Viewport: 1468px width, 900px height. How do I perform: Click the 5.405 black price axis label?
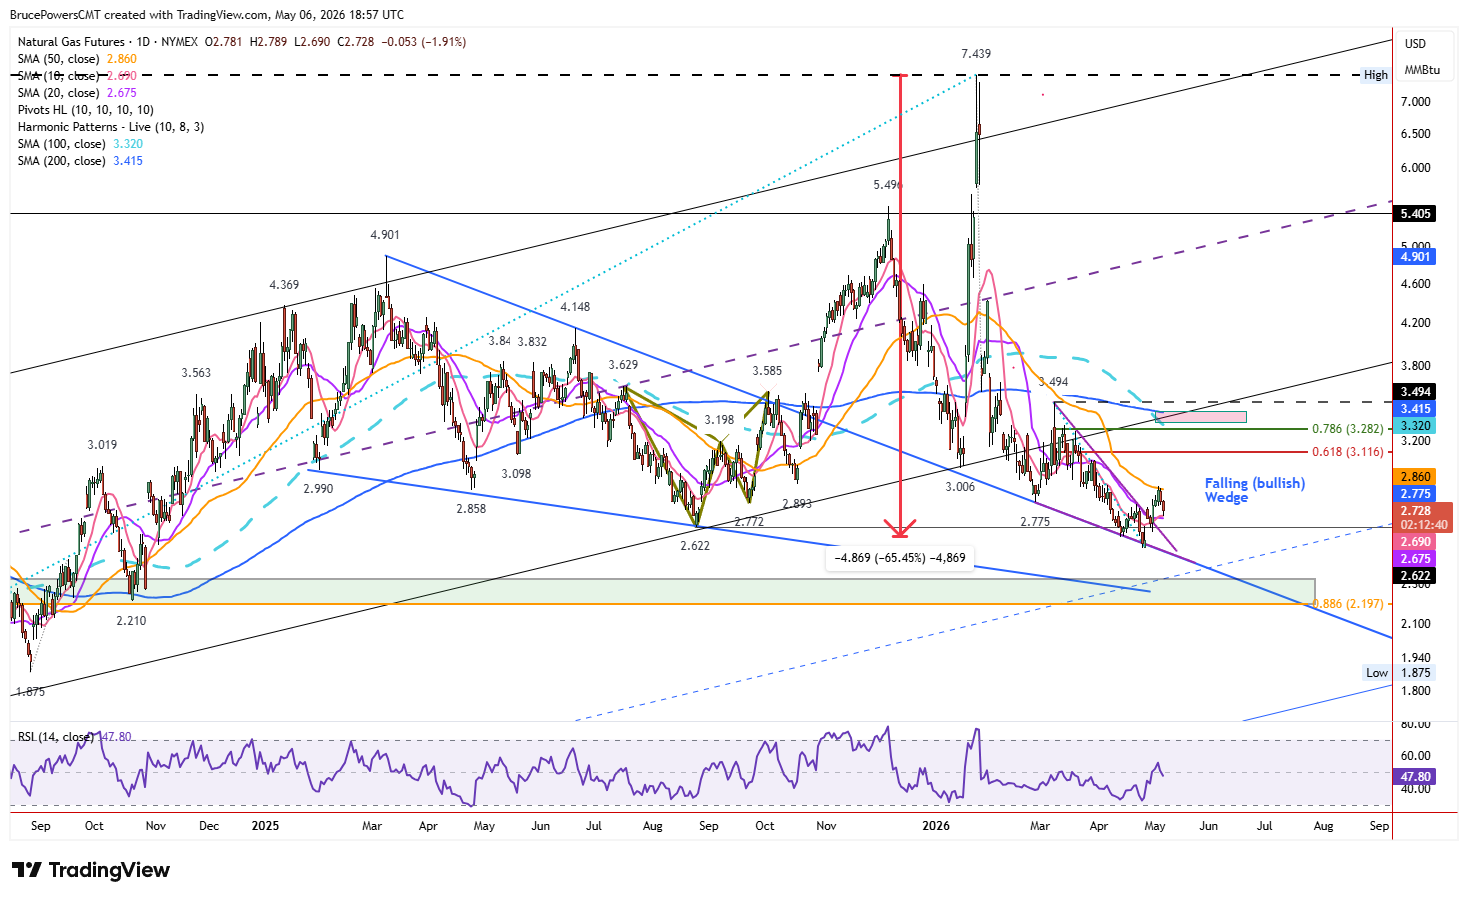1415,214
